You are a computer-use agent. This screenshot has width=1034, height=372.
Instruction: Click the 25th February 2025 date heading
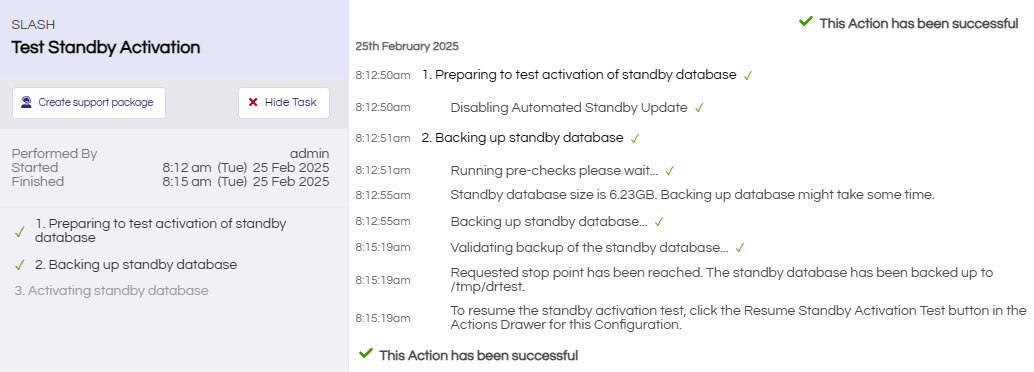click(x=407, y=47)
